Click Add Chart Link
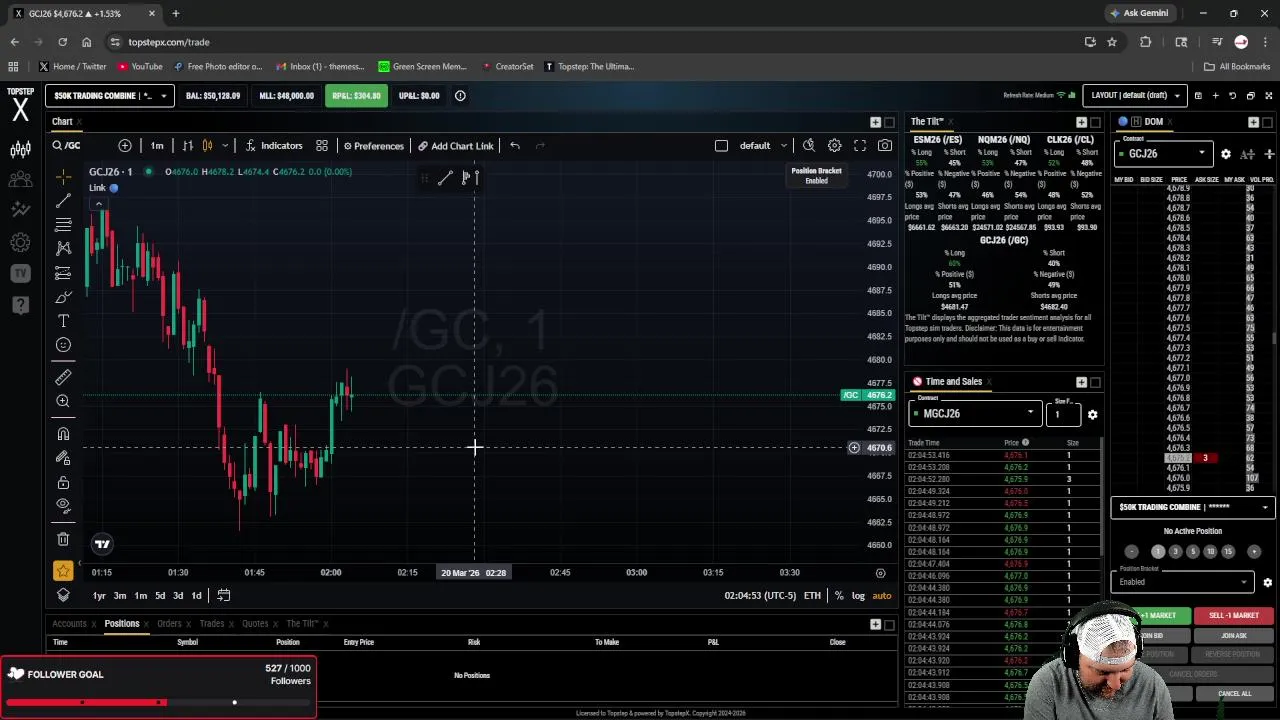Viewport: 1280px width, 720px height. tap(456, 146)
